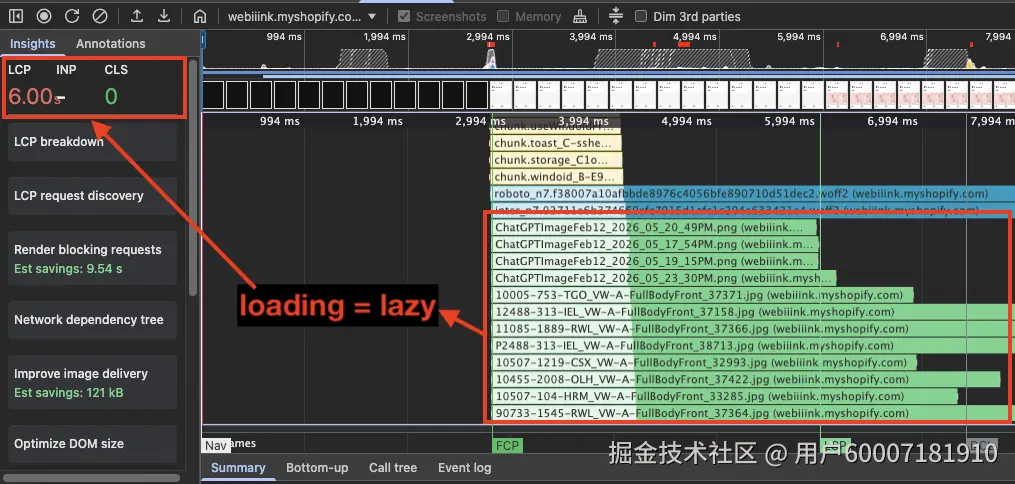Select the chunk.toast_C-sshe network request
The width and height of the screenshot is (1015, 484).
[x=555, y=143]
